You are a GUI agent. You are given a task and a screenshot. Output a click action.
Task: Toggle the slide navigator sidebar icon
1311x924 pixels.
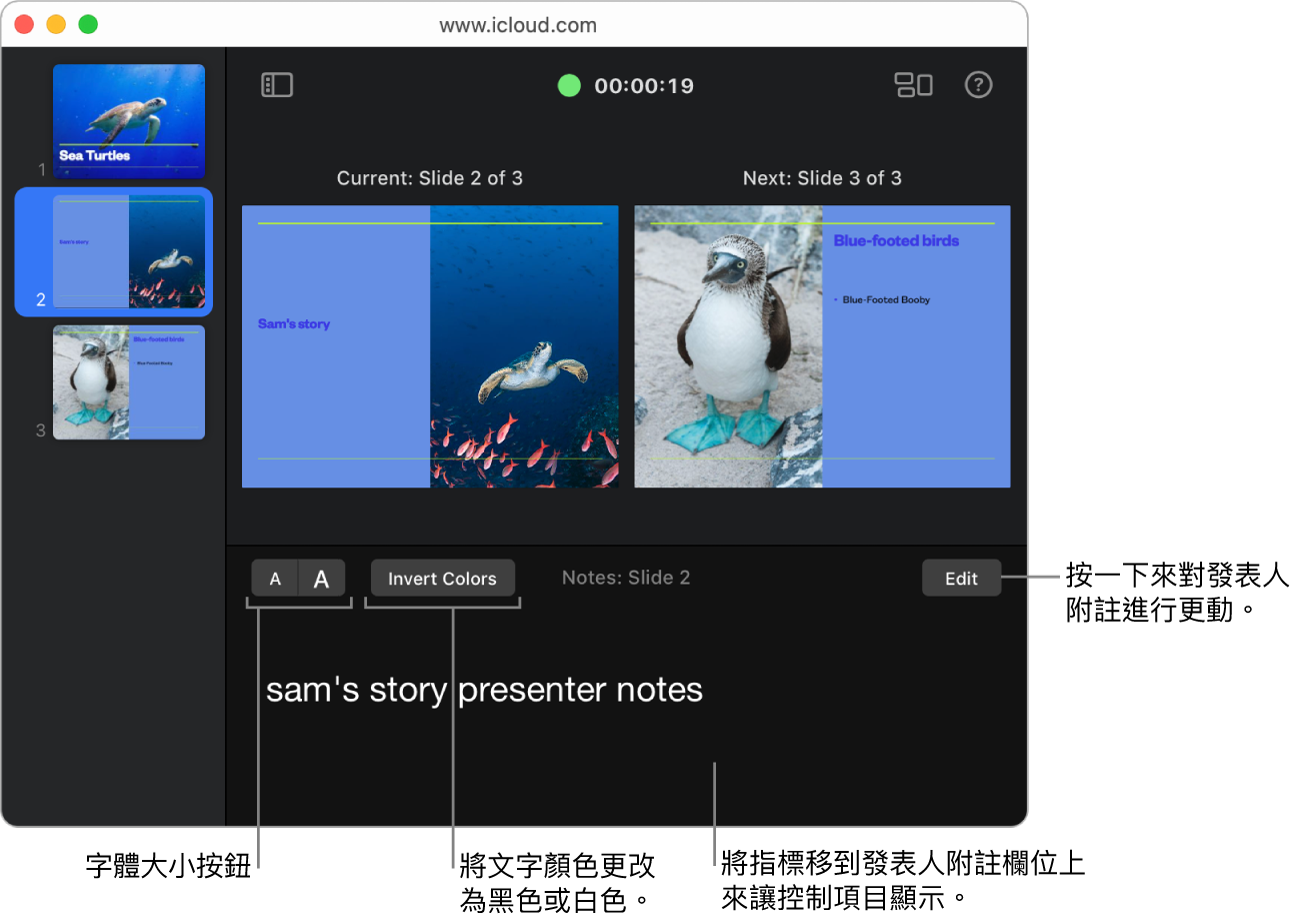277,85
